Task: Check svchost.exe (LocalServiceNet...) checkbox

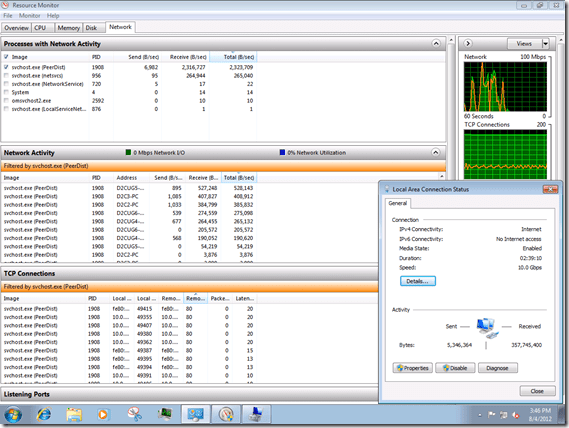Action: [x=6, y=109]
